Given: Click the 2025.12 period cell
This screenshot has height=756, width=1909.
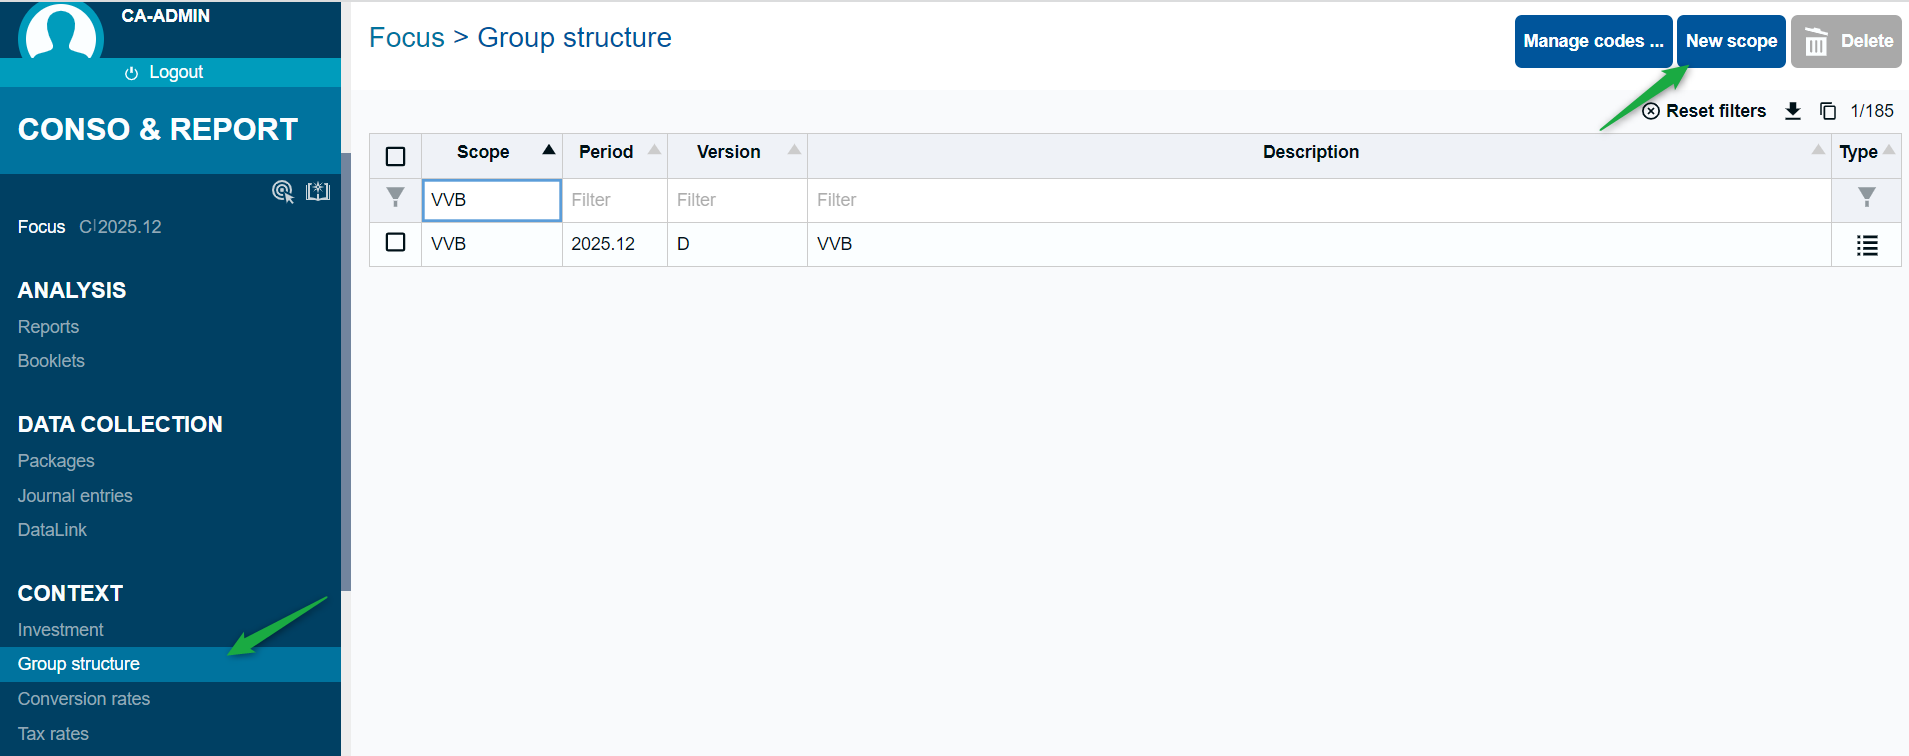Looking at the screenshot, I should tap(614, 244).
